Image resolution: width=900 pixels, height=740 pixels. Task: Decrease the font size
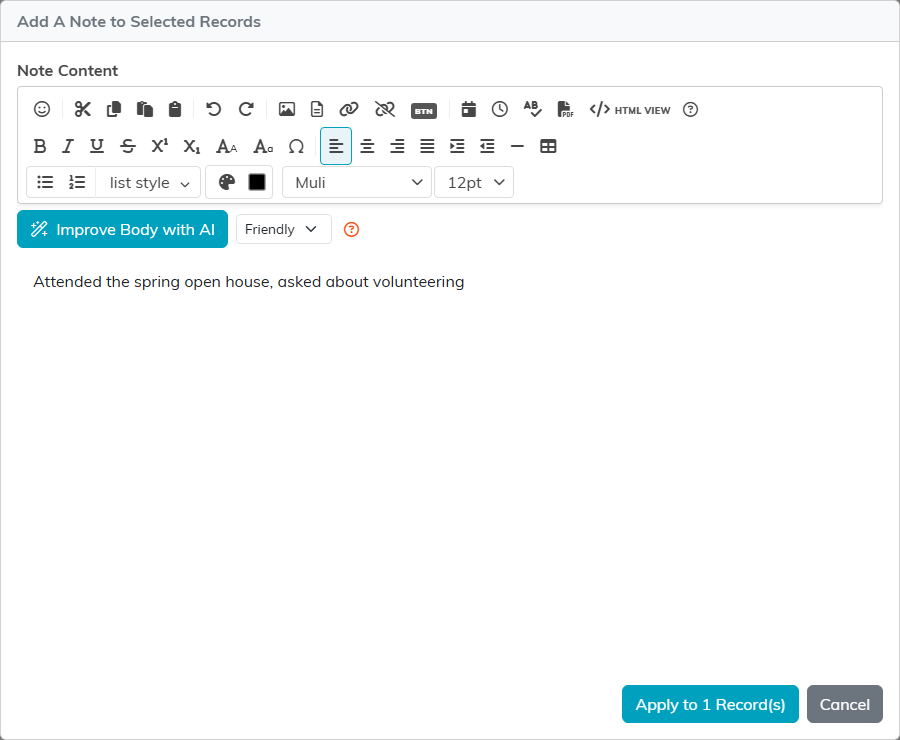(x=263, y=146)
